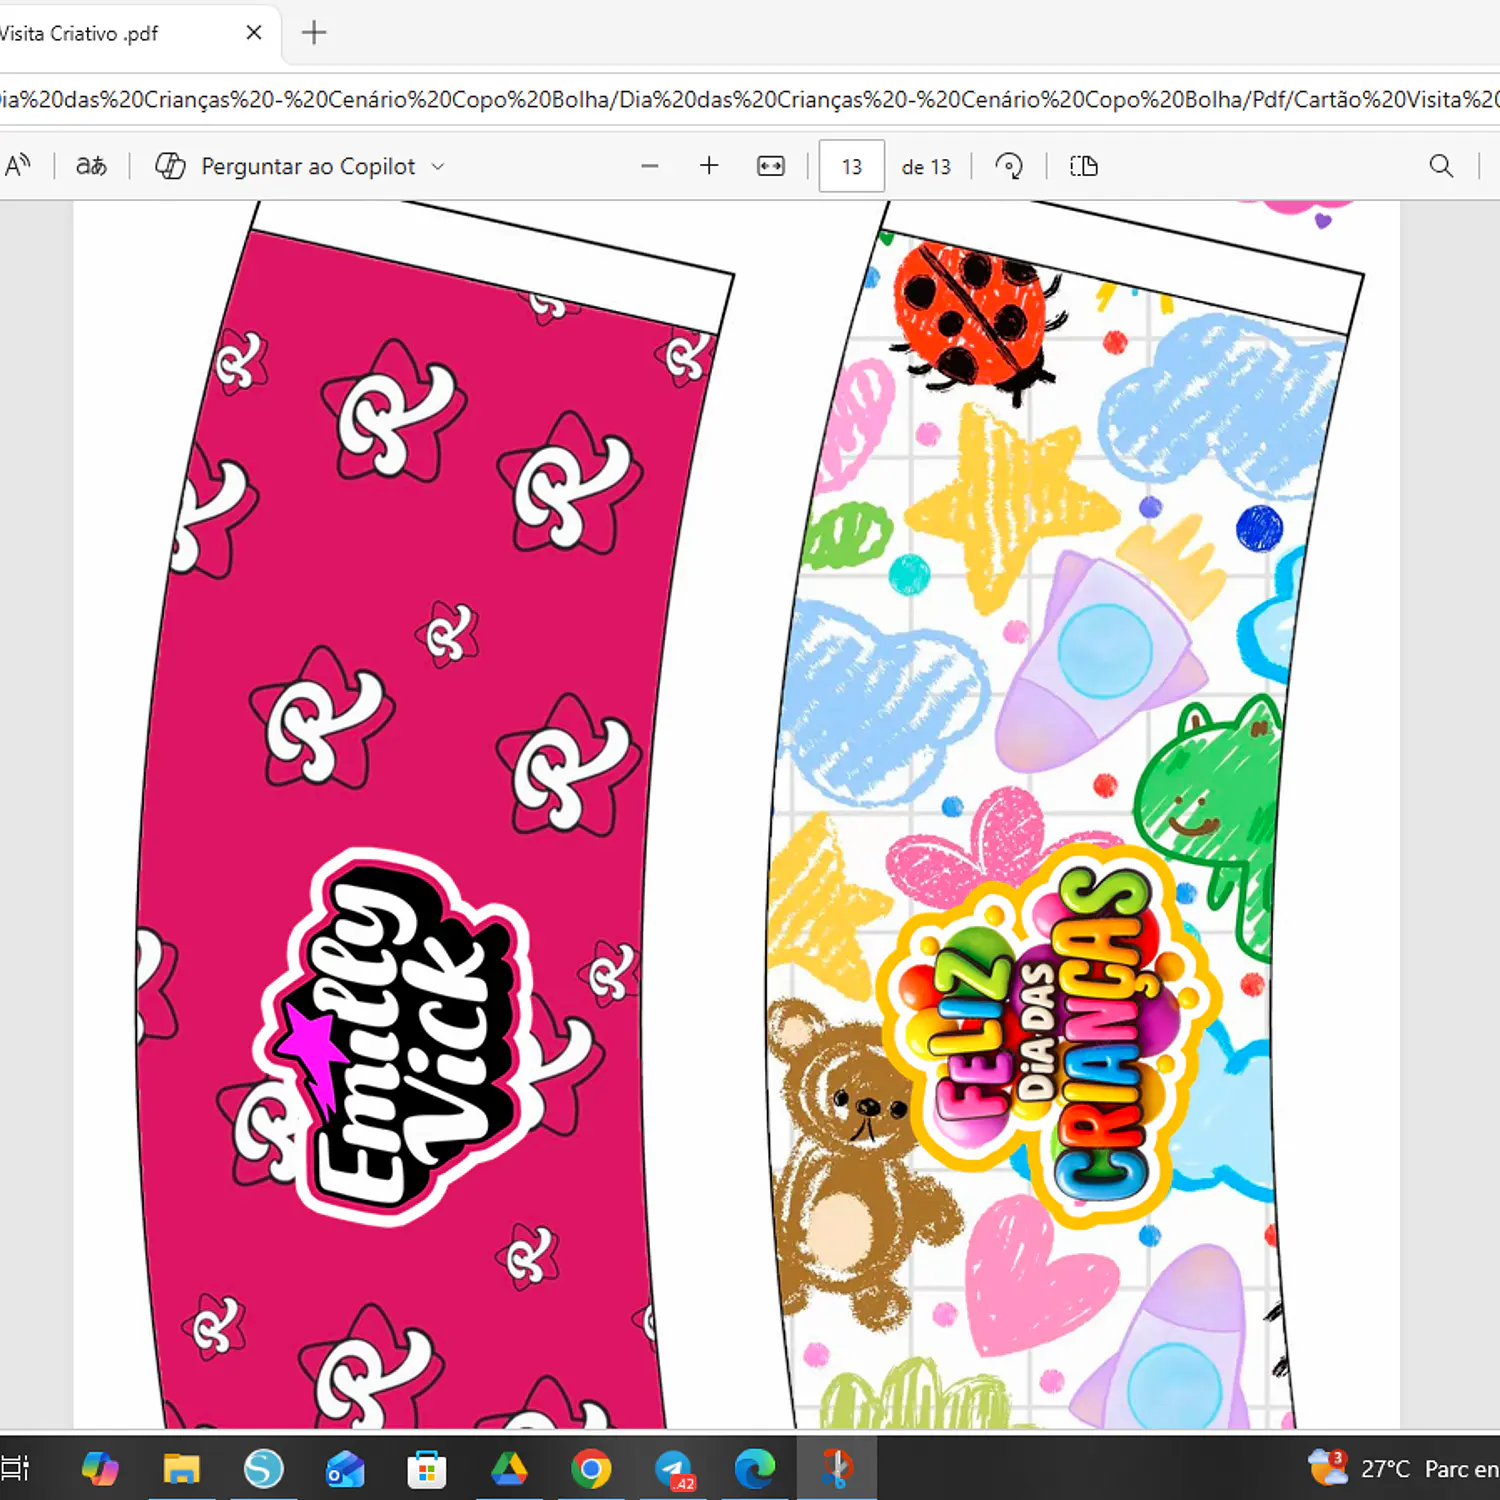Rotate the PDF page
The image size is (1500, 1500).
1009,166
